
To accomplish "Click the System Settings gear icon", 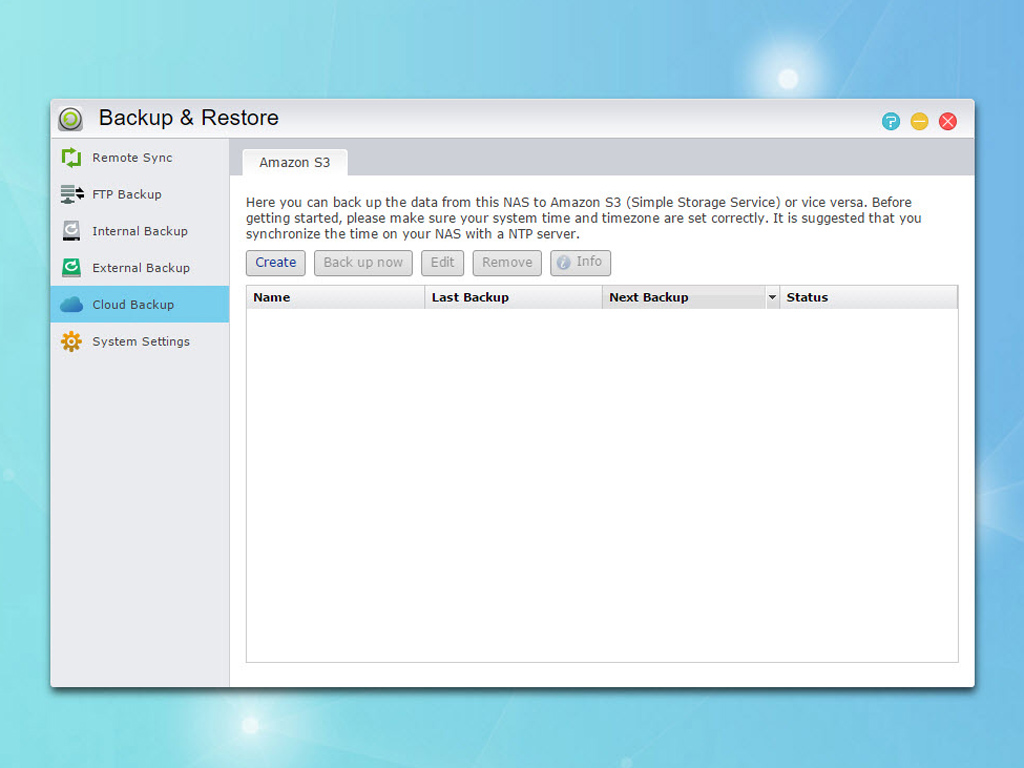I will (71, 341).
